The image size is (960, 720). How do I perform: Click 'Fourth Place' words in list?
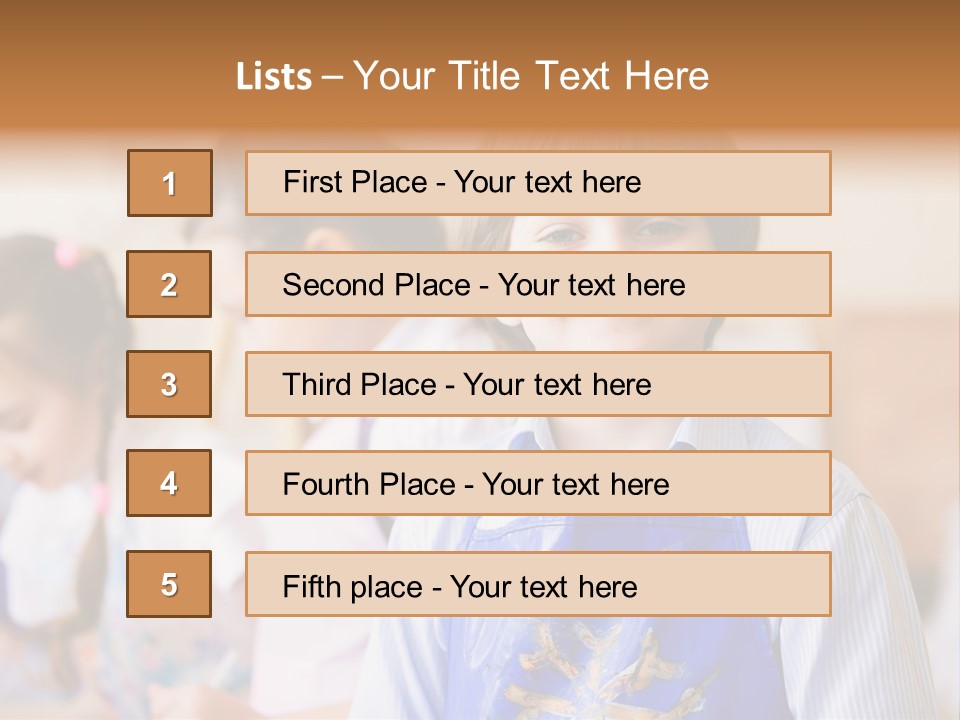click(x=368, y=485)
